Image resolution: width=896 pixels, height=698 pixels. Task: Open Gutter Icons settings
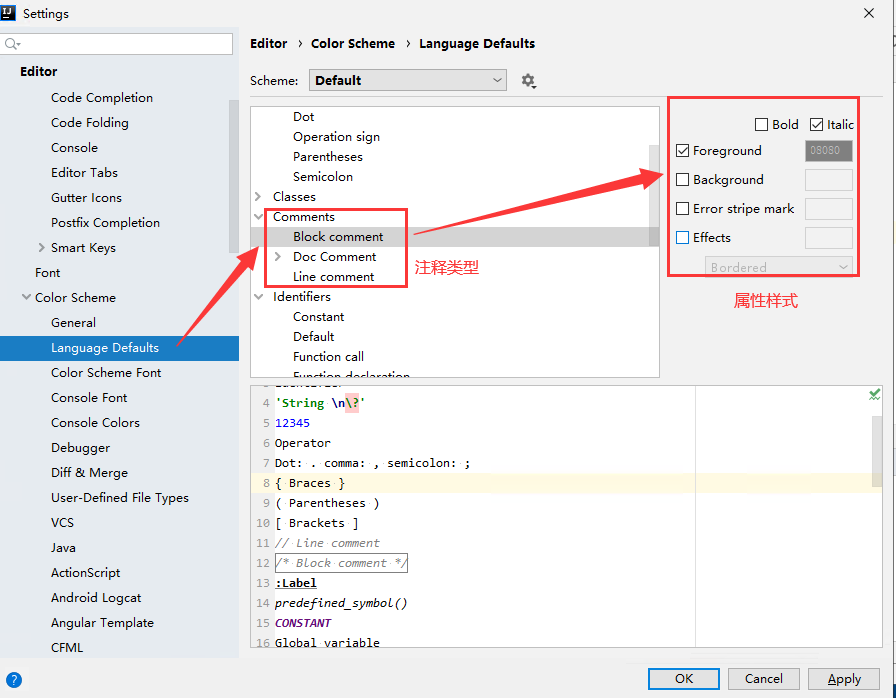(x=86, y=198)
